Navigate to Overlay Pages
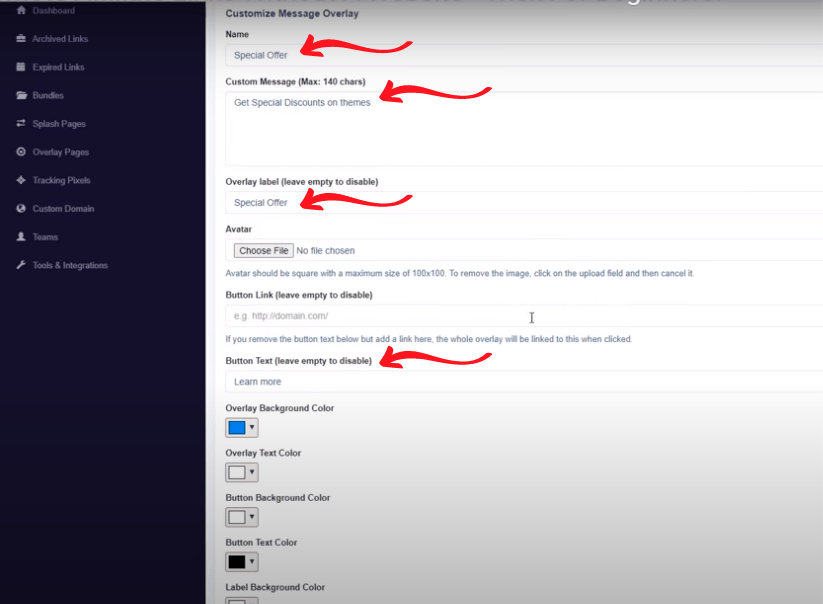The image size is (823, 604). (x=61, y=152)
